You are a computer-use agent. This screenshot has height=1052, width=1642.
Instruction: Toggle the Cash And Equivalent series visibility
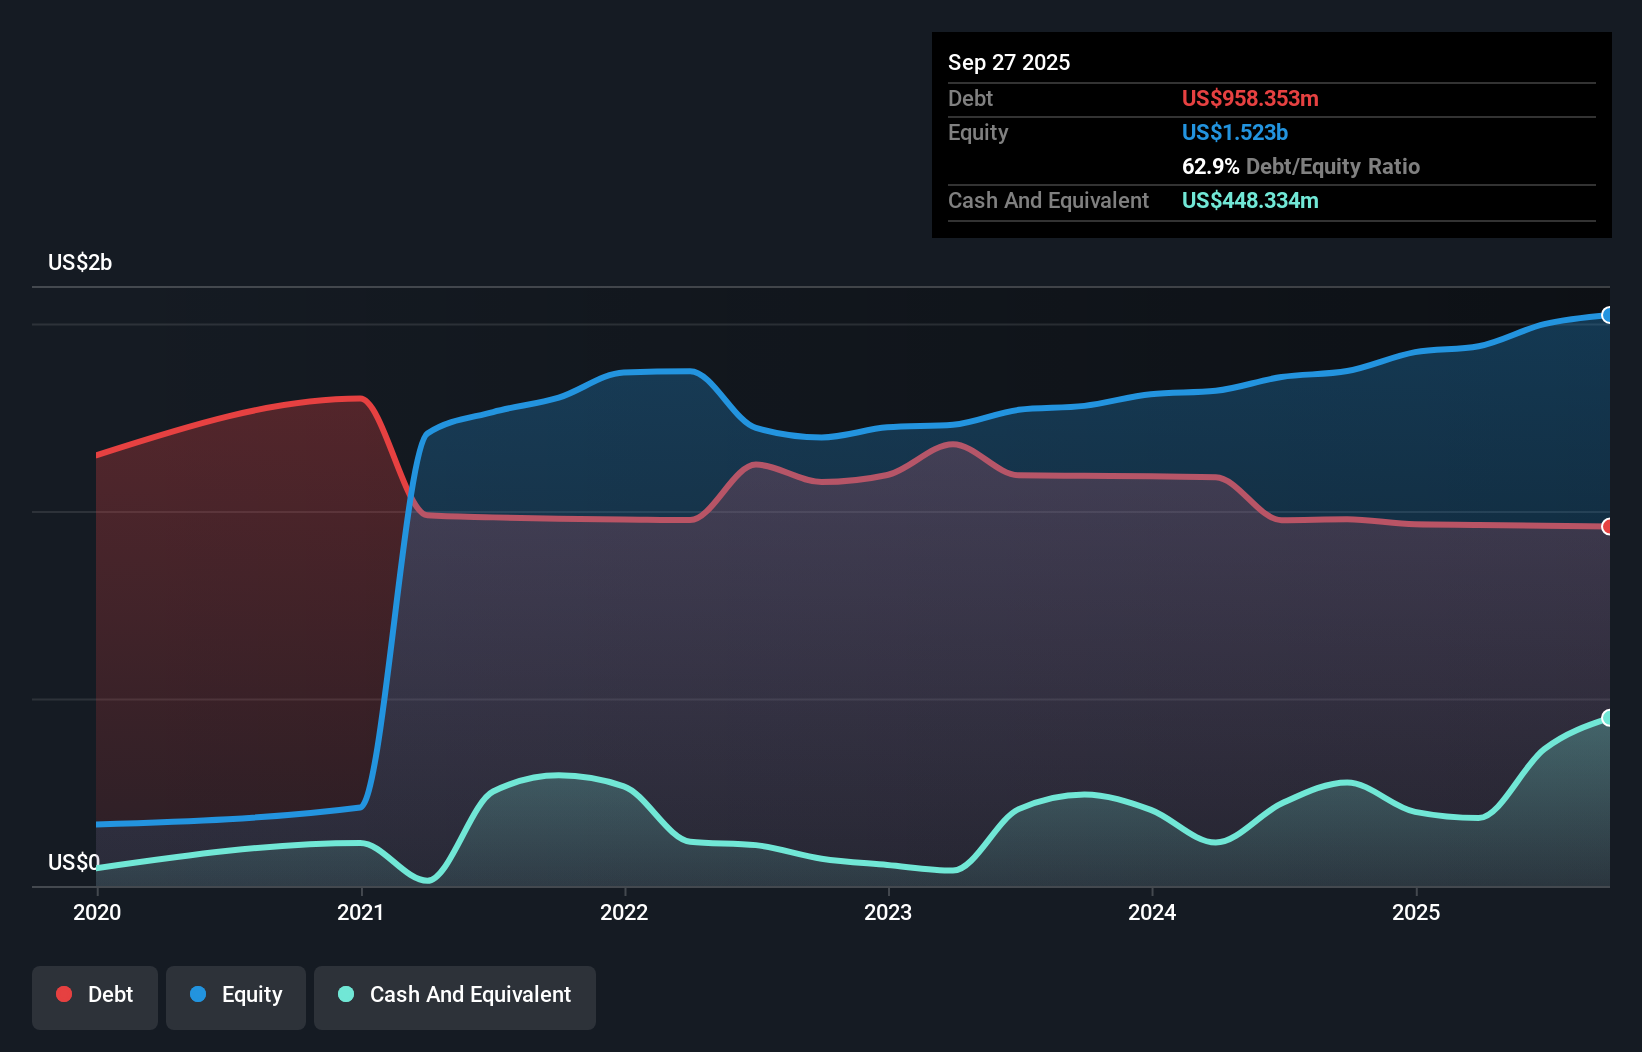click(x=455, y=995)
